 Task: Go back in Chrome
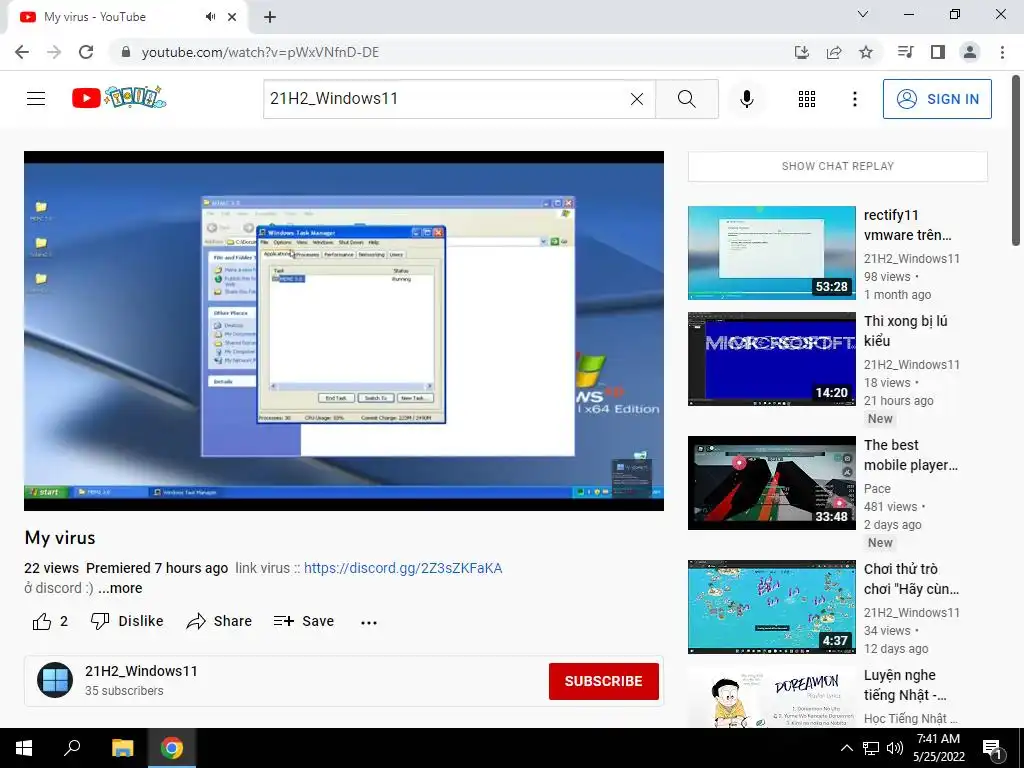[22, 52]
